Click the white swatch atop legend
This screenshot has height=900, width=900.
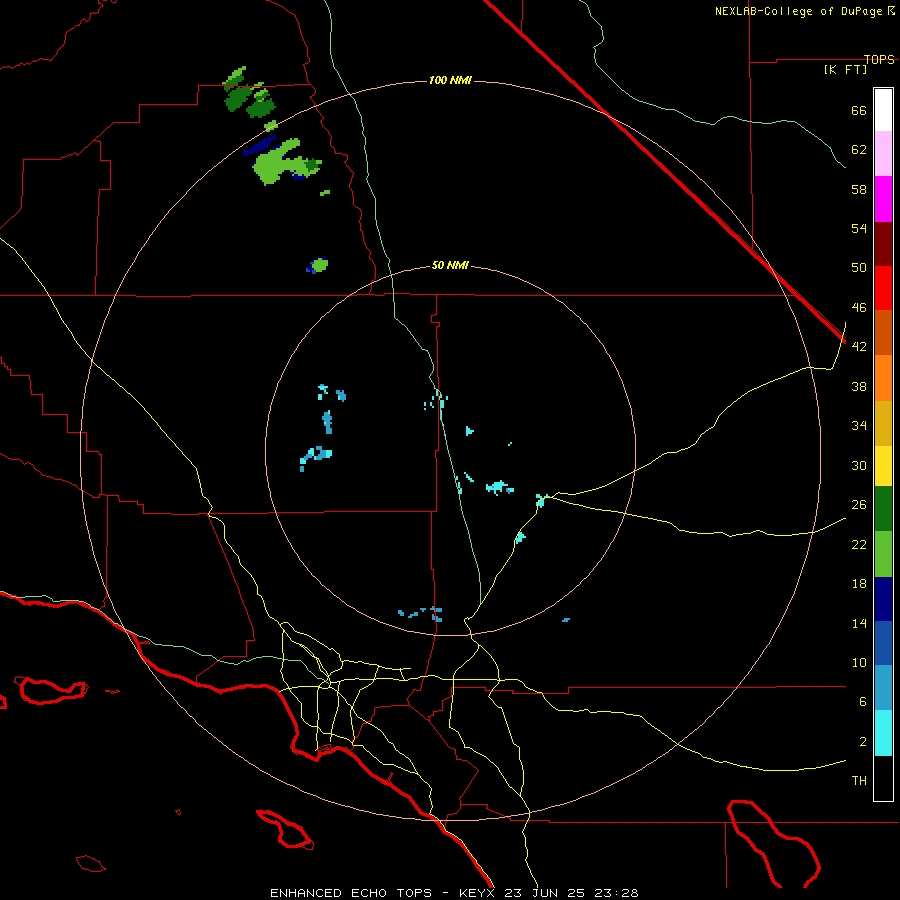coord(883,110)
